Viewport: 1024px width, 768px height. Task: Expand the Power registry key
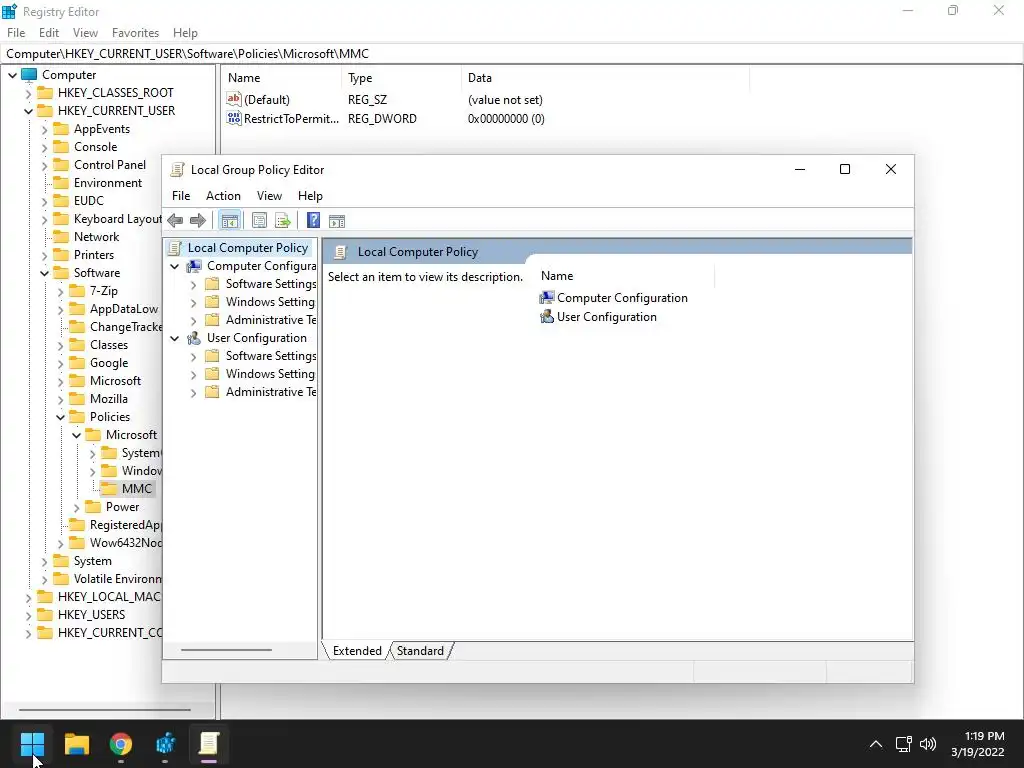pos(76,507)
